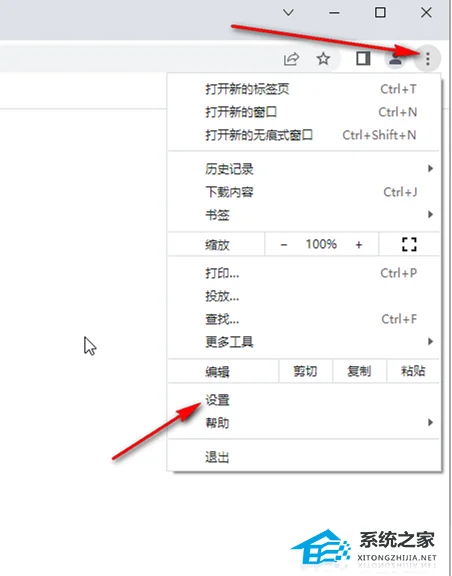
Task: Expand the 更多工具 submenu
Action: point(304,342)
